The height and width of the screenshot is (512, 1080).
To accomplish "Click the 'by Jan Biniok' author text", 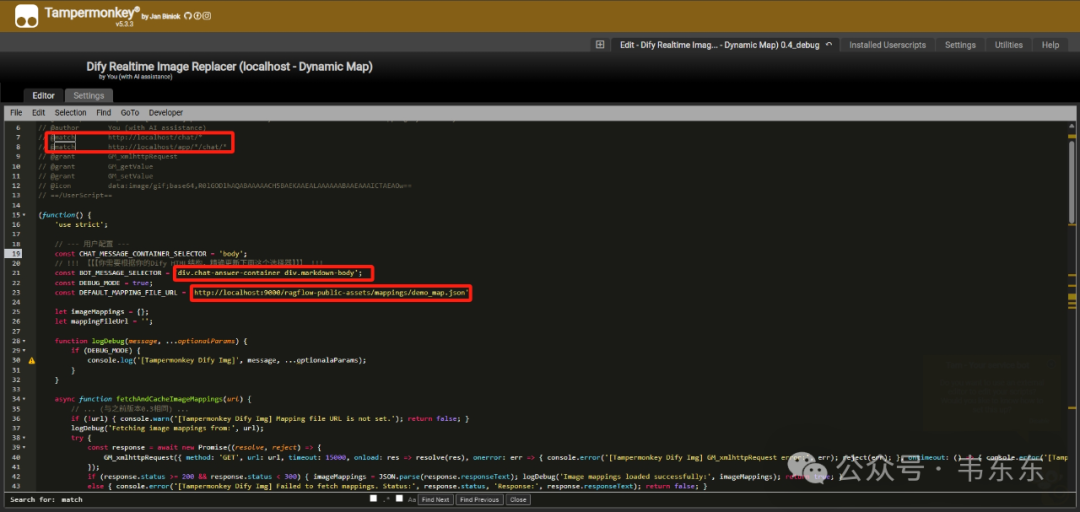I will pyautogui.click(x=162, y=17).
